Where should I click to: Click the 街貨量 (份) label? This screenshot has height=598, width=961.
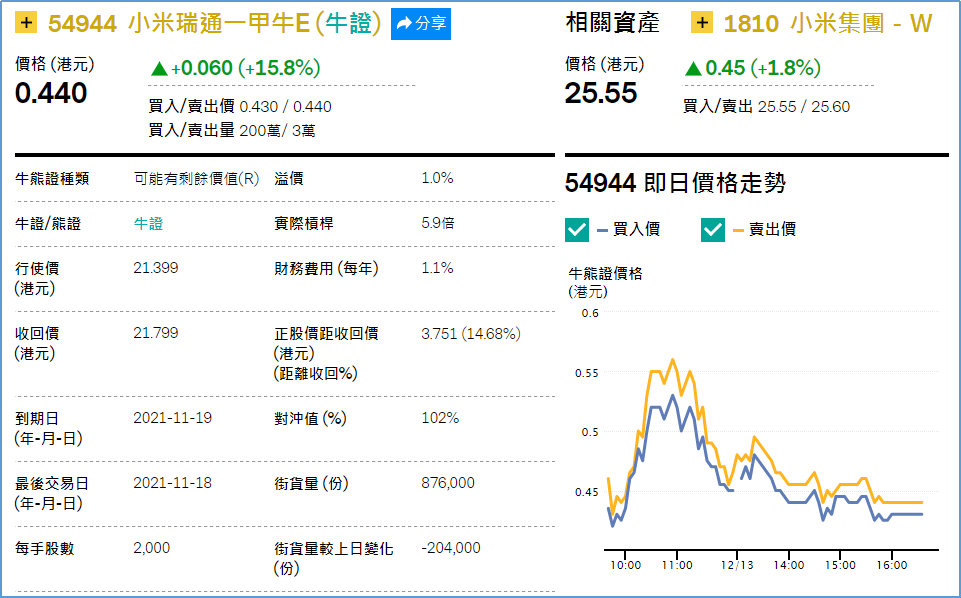[x=311, y=483]
